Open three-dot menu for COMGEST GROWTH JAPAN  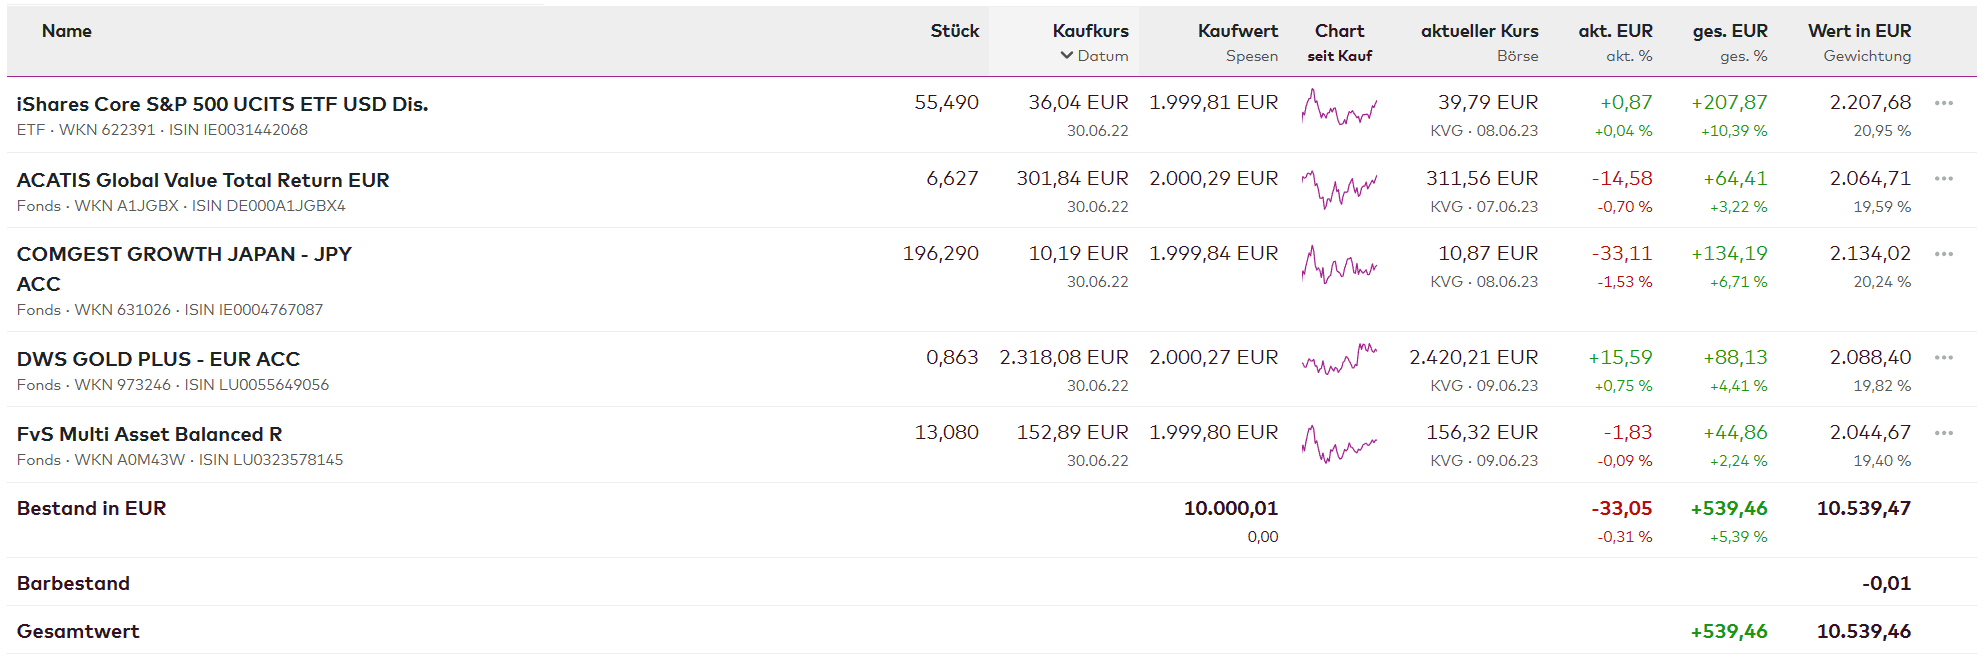[1943, 254]
